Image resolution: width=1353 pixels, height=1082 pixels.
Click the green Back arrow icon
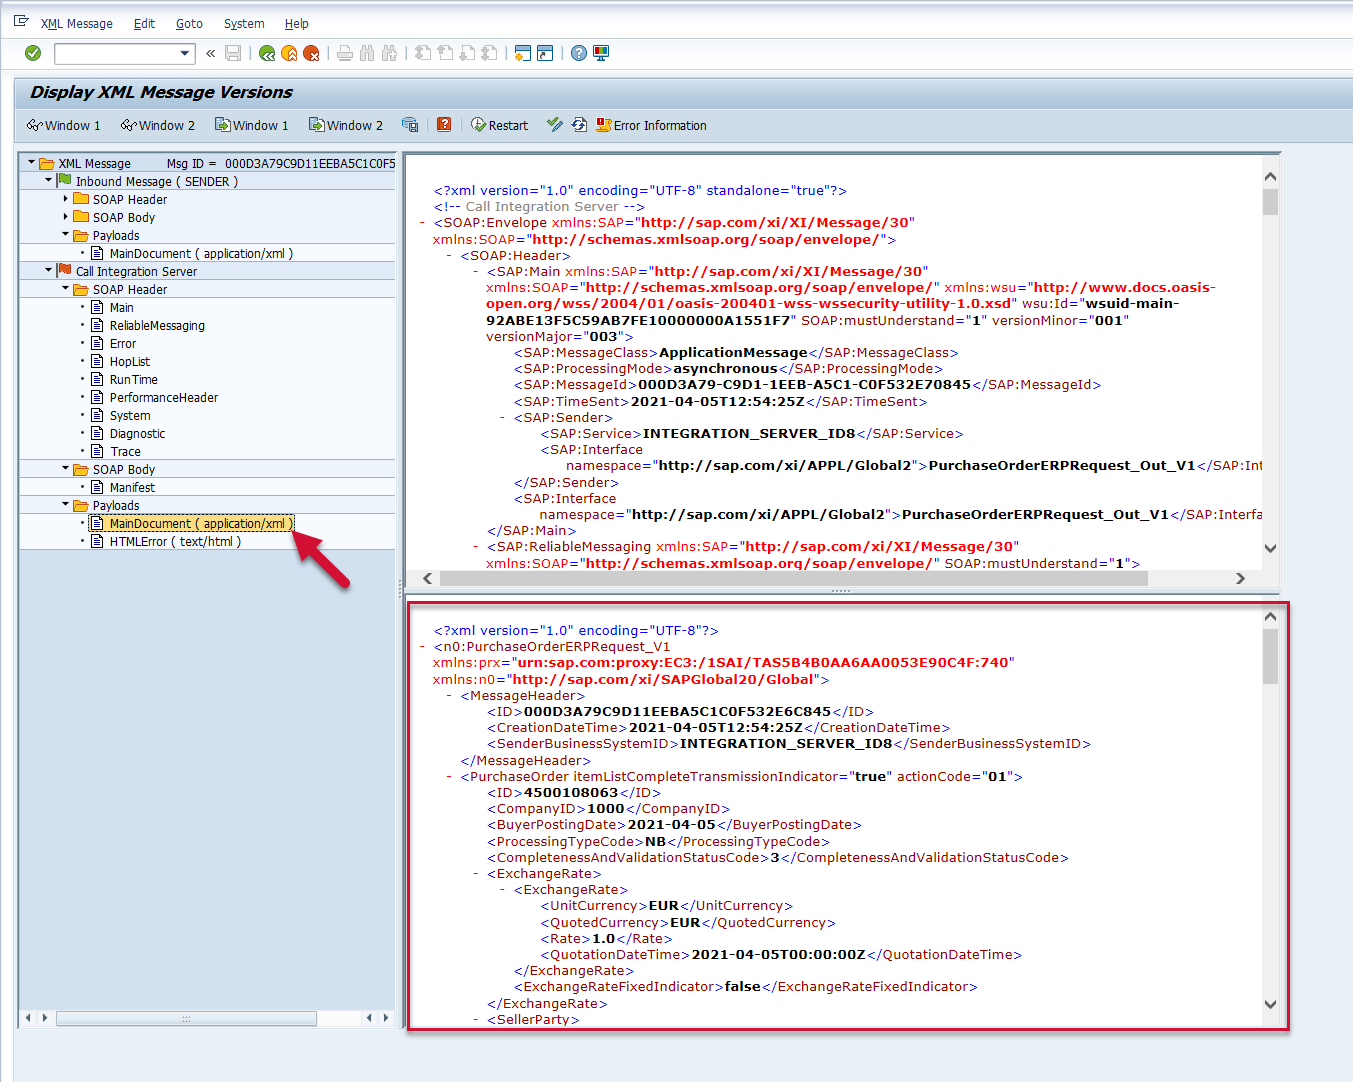[x=267, y=53]
